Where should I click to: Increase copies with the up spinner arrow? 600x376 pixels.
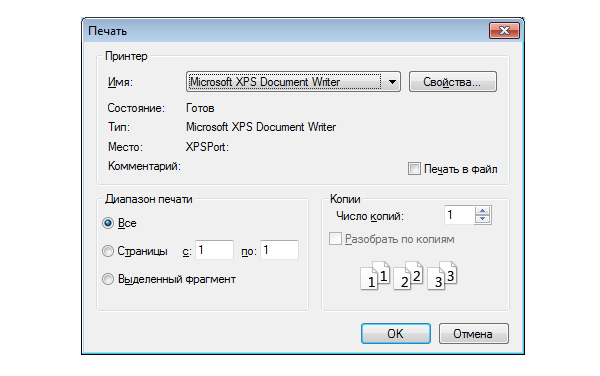tap(483, 211)
